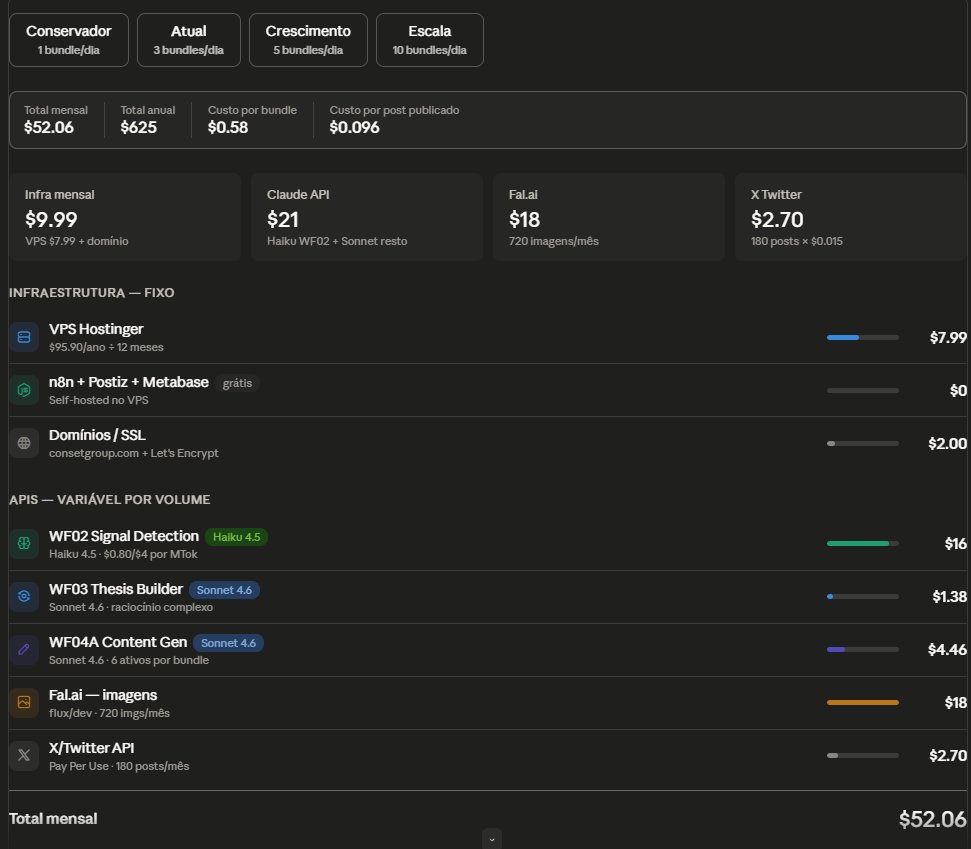
Task: Click the VPS Hostinger blue cost bar
Action: point(863,337)
